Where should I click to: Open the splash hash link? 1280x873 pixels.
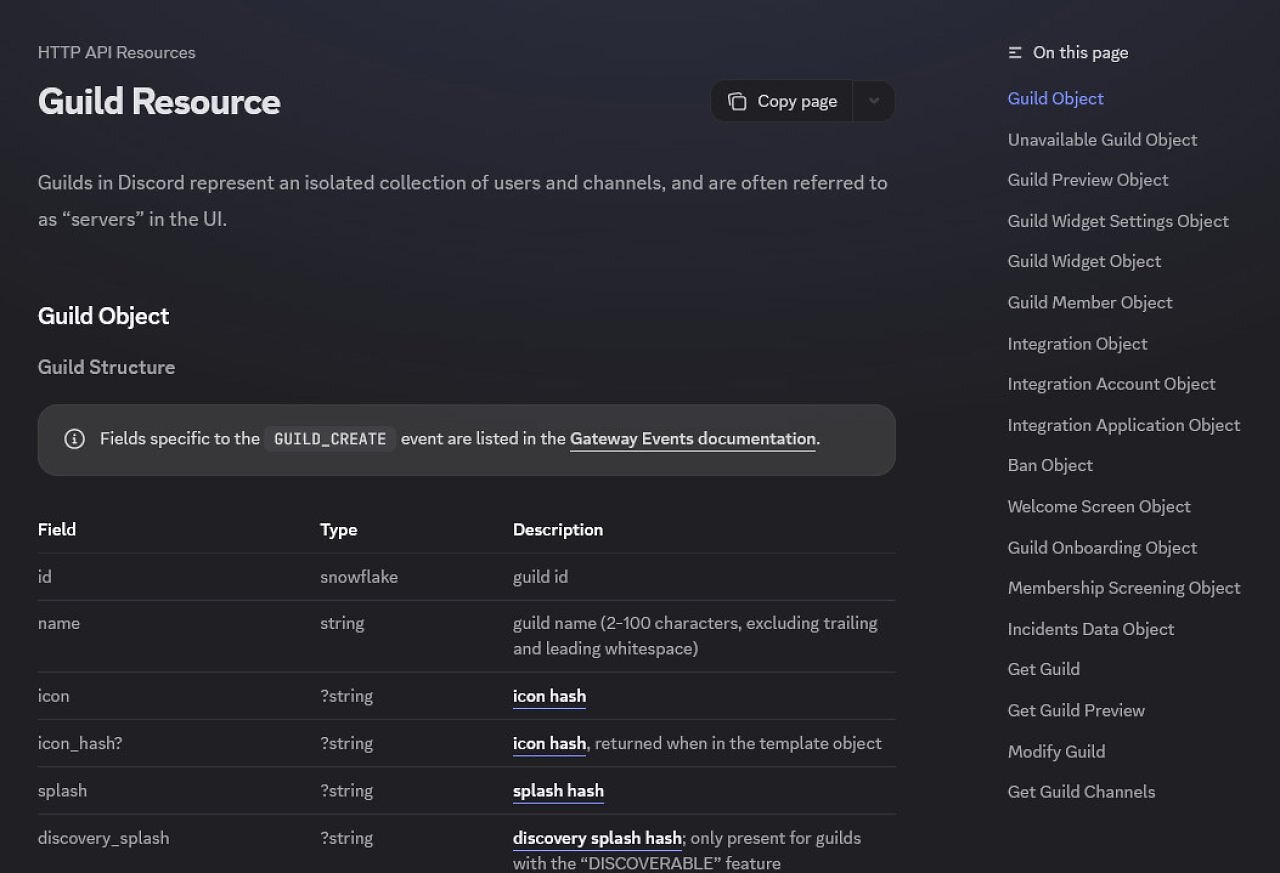[x=558, y=790]
